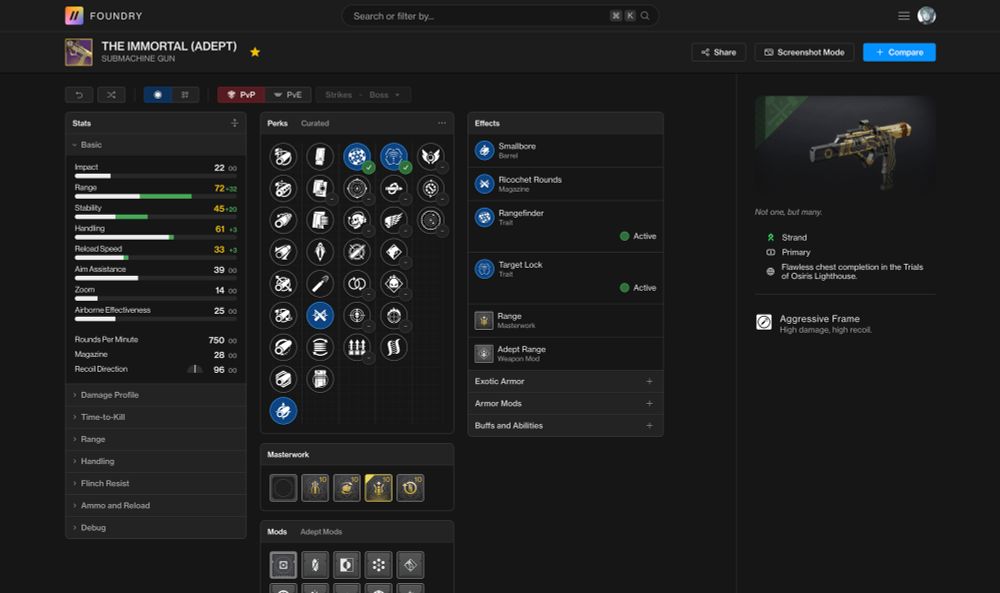
Task: Expand the Damage Profile section
Action: click(156, 395)
